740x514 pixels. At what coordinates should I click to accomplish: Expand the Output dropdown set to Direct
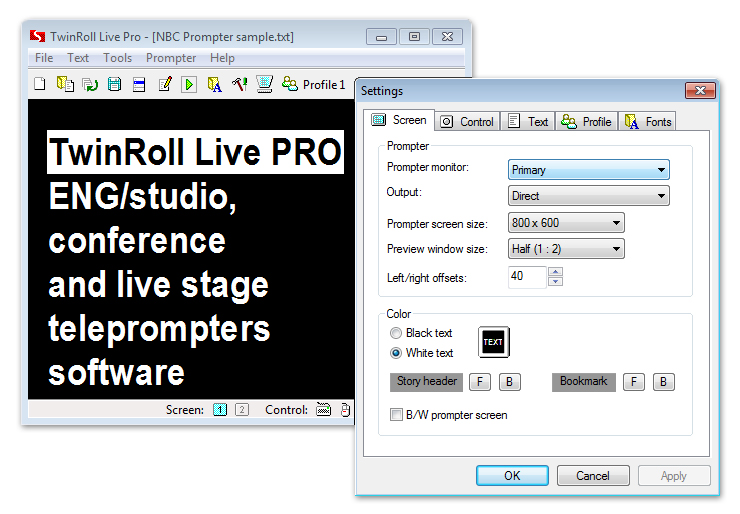tap(588, 196)
